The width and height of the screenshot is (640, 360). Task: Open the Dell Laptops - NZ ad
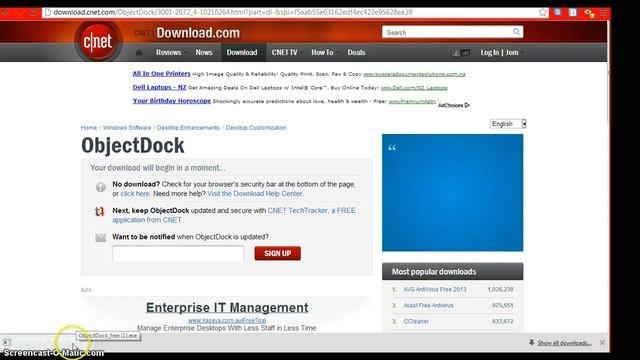click(x=159, y=87)
